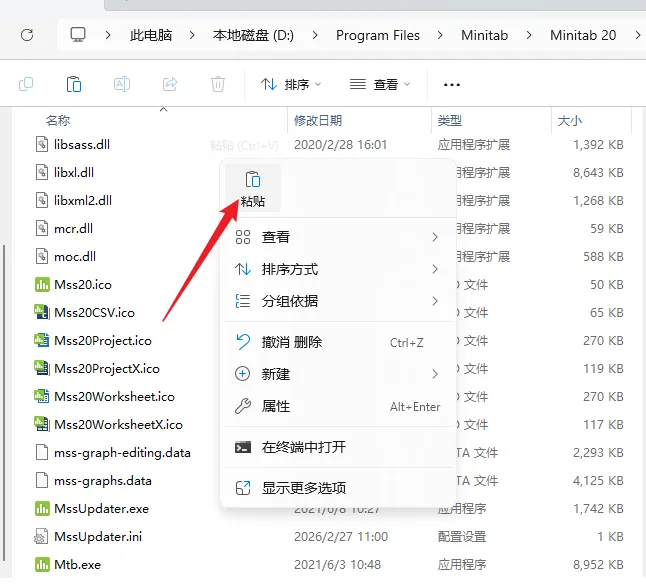Click the copy icon in the toolbar

tap(26, 84)
